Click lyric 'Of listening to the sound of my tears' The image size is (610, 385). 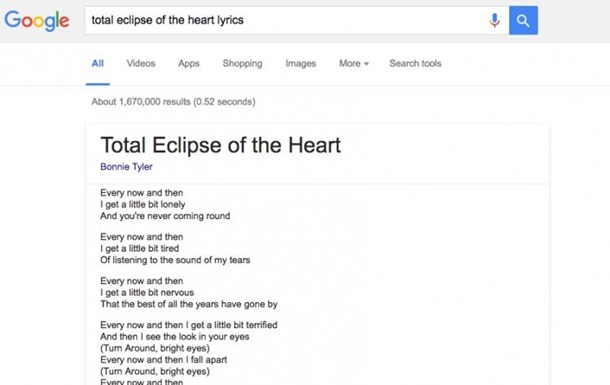click(175, 260)
